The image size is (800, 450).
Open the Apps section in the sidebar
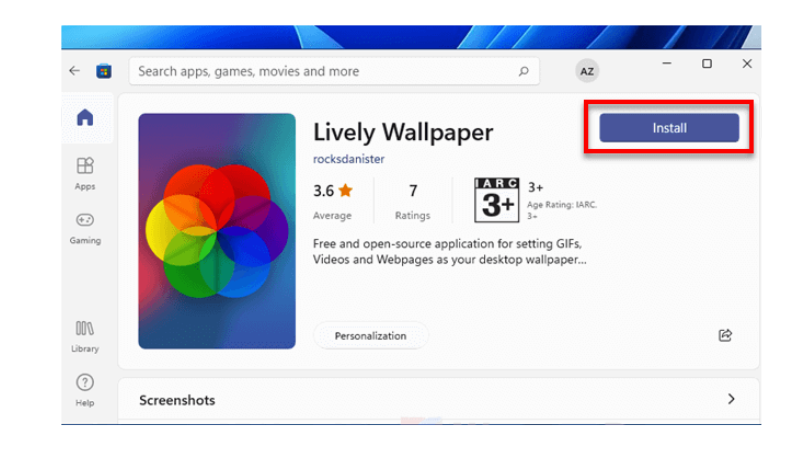(x=85, y=171)
